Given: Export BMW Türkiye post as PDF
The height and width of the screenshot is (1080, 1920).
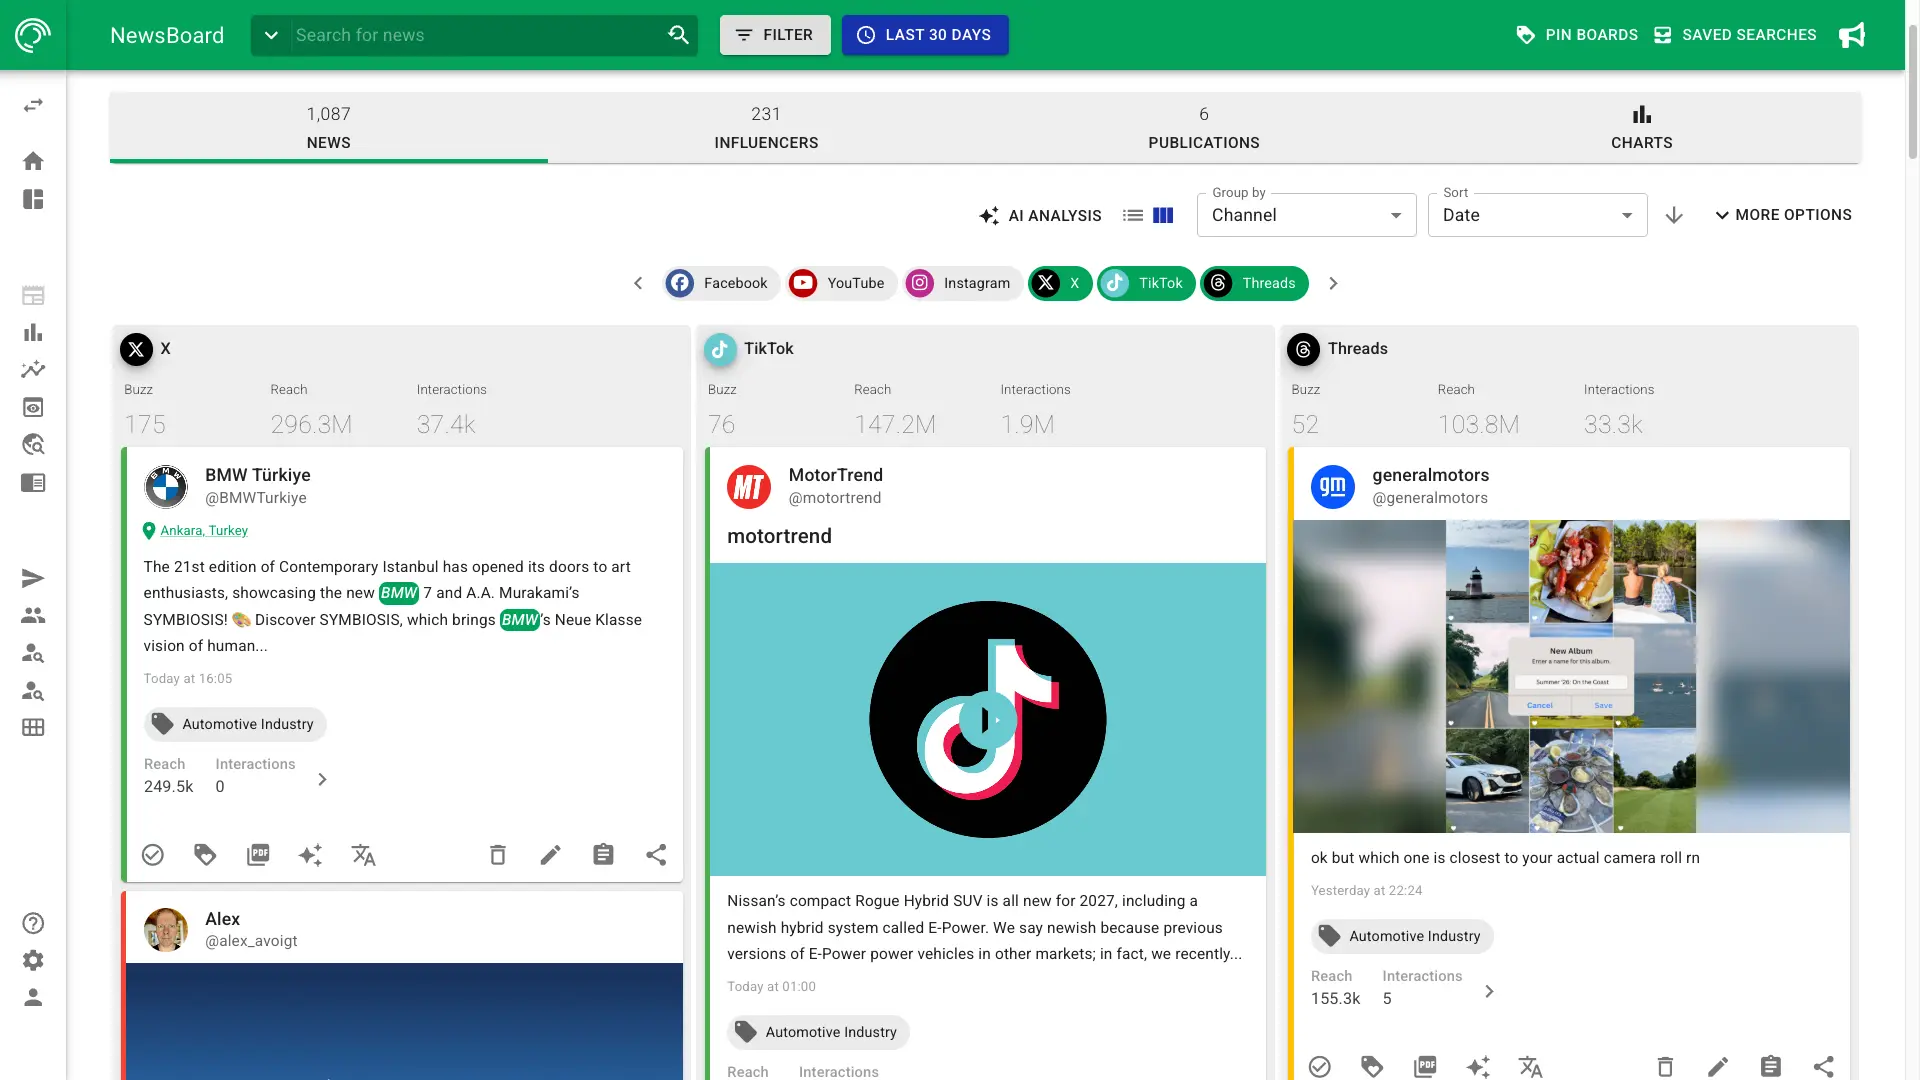Looking at the screenshot, I should pos(258,855).
